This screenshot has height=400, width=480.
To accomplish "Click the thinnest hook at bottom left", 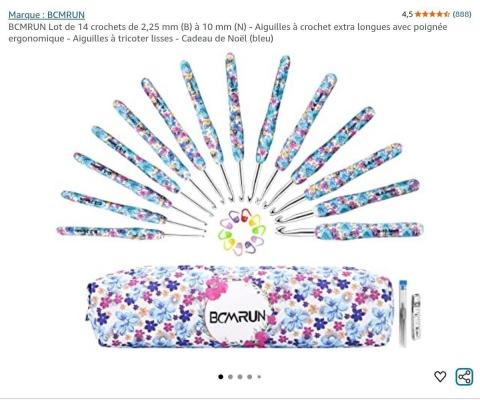I will (130, 232).
